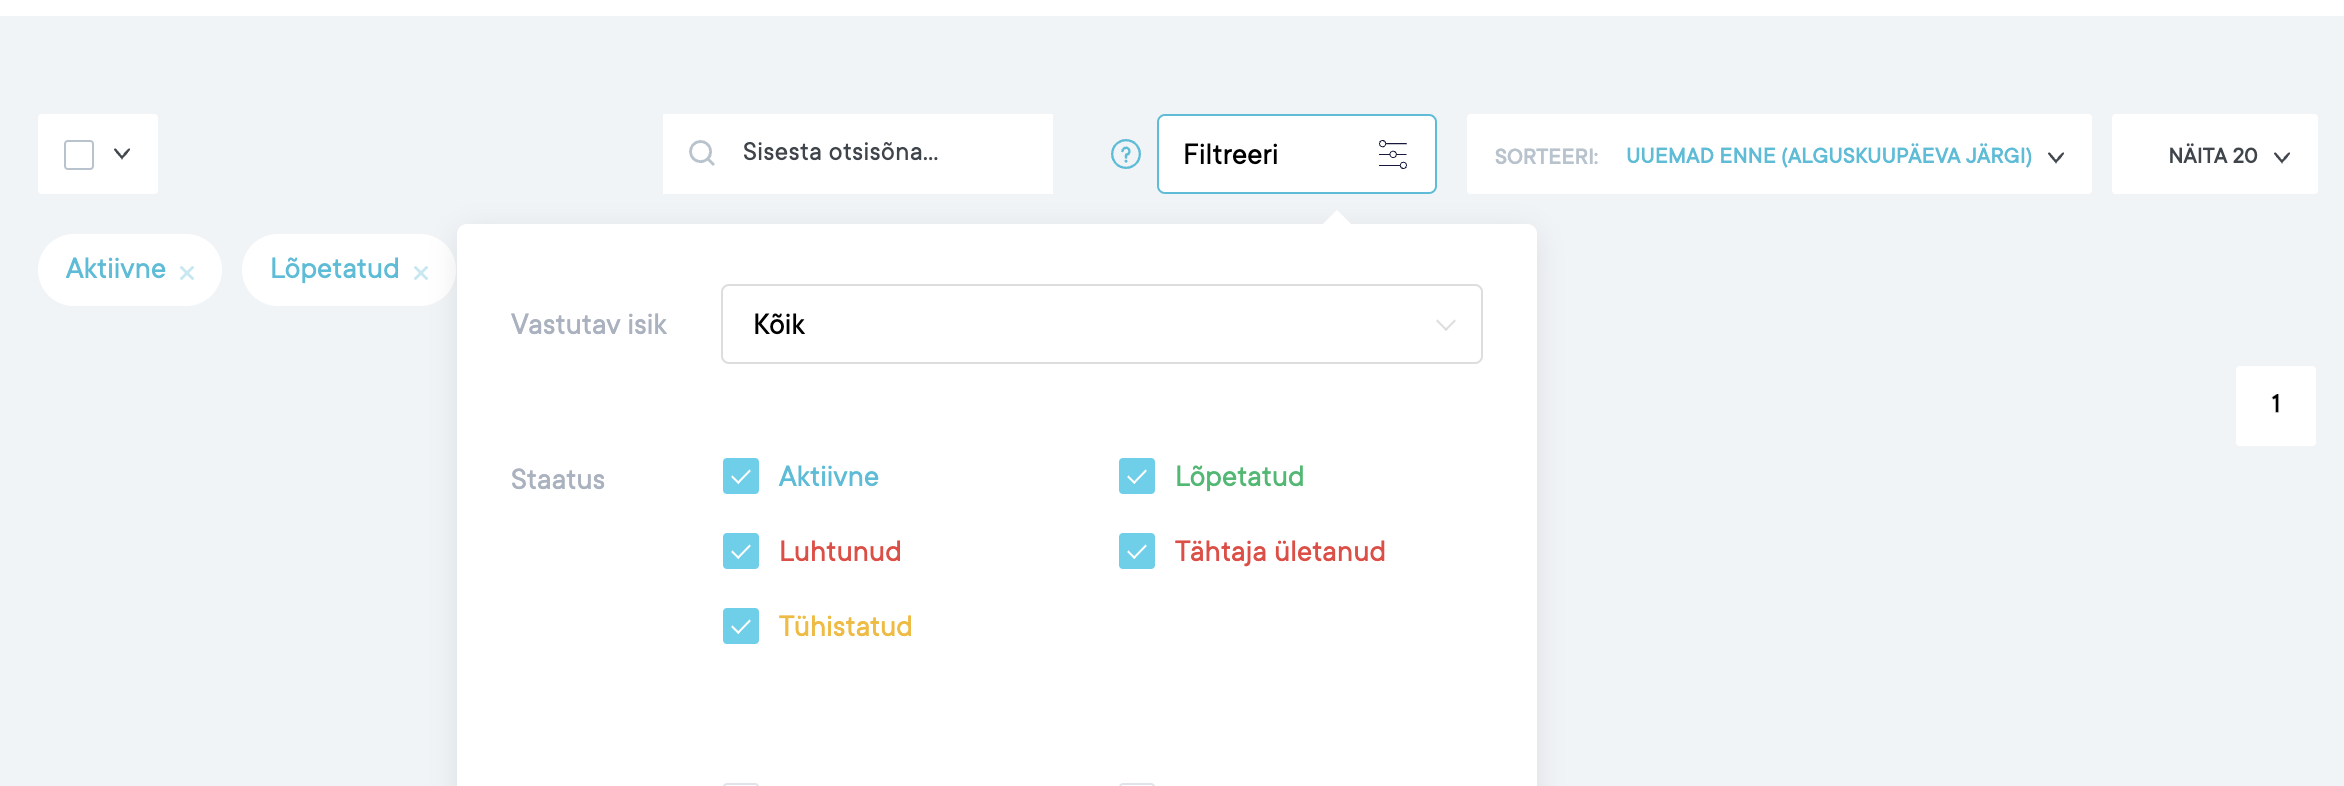This screenshot has height=786, width=2344.
Task: Go to page 1
Action: (x=2275, y=405)
